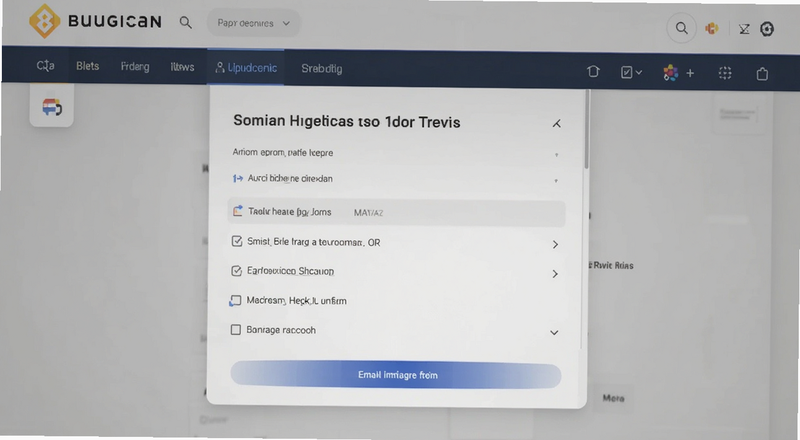Click the Email imiagre from button
Viewport: 800px width, 440px height.
(396, 375)
